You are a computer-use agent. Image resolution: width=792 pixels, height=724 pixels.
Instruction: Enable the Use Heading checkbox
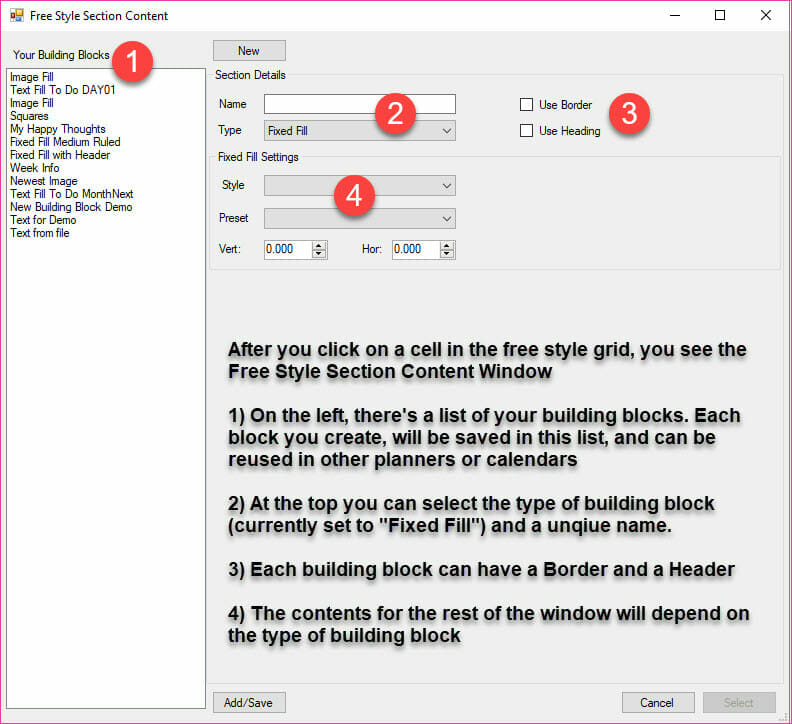[526, 130]
